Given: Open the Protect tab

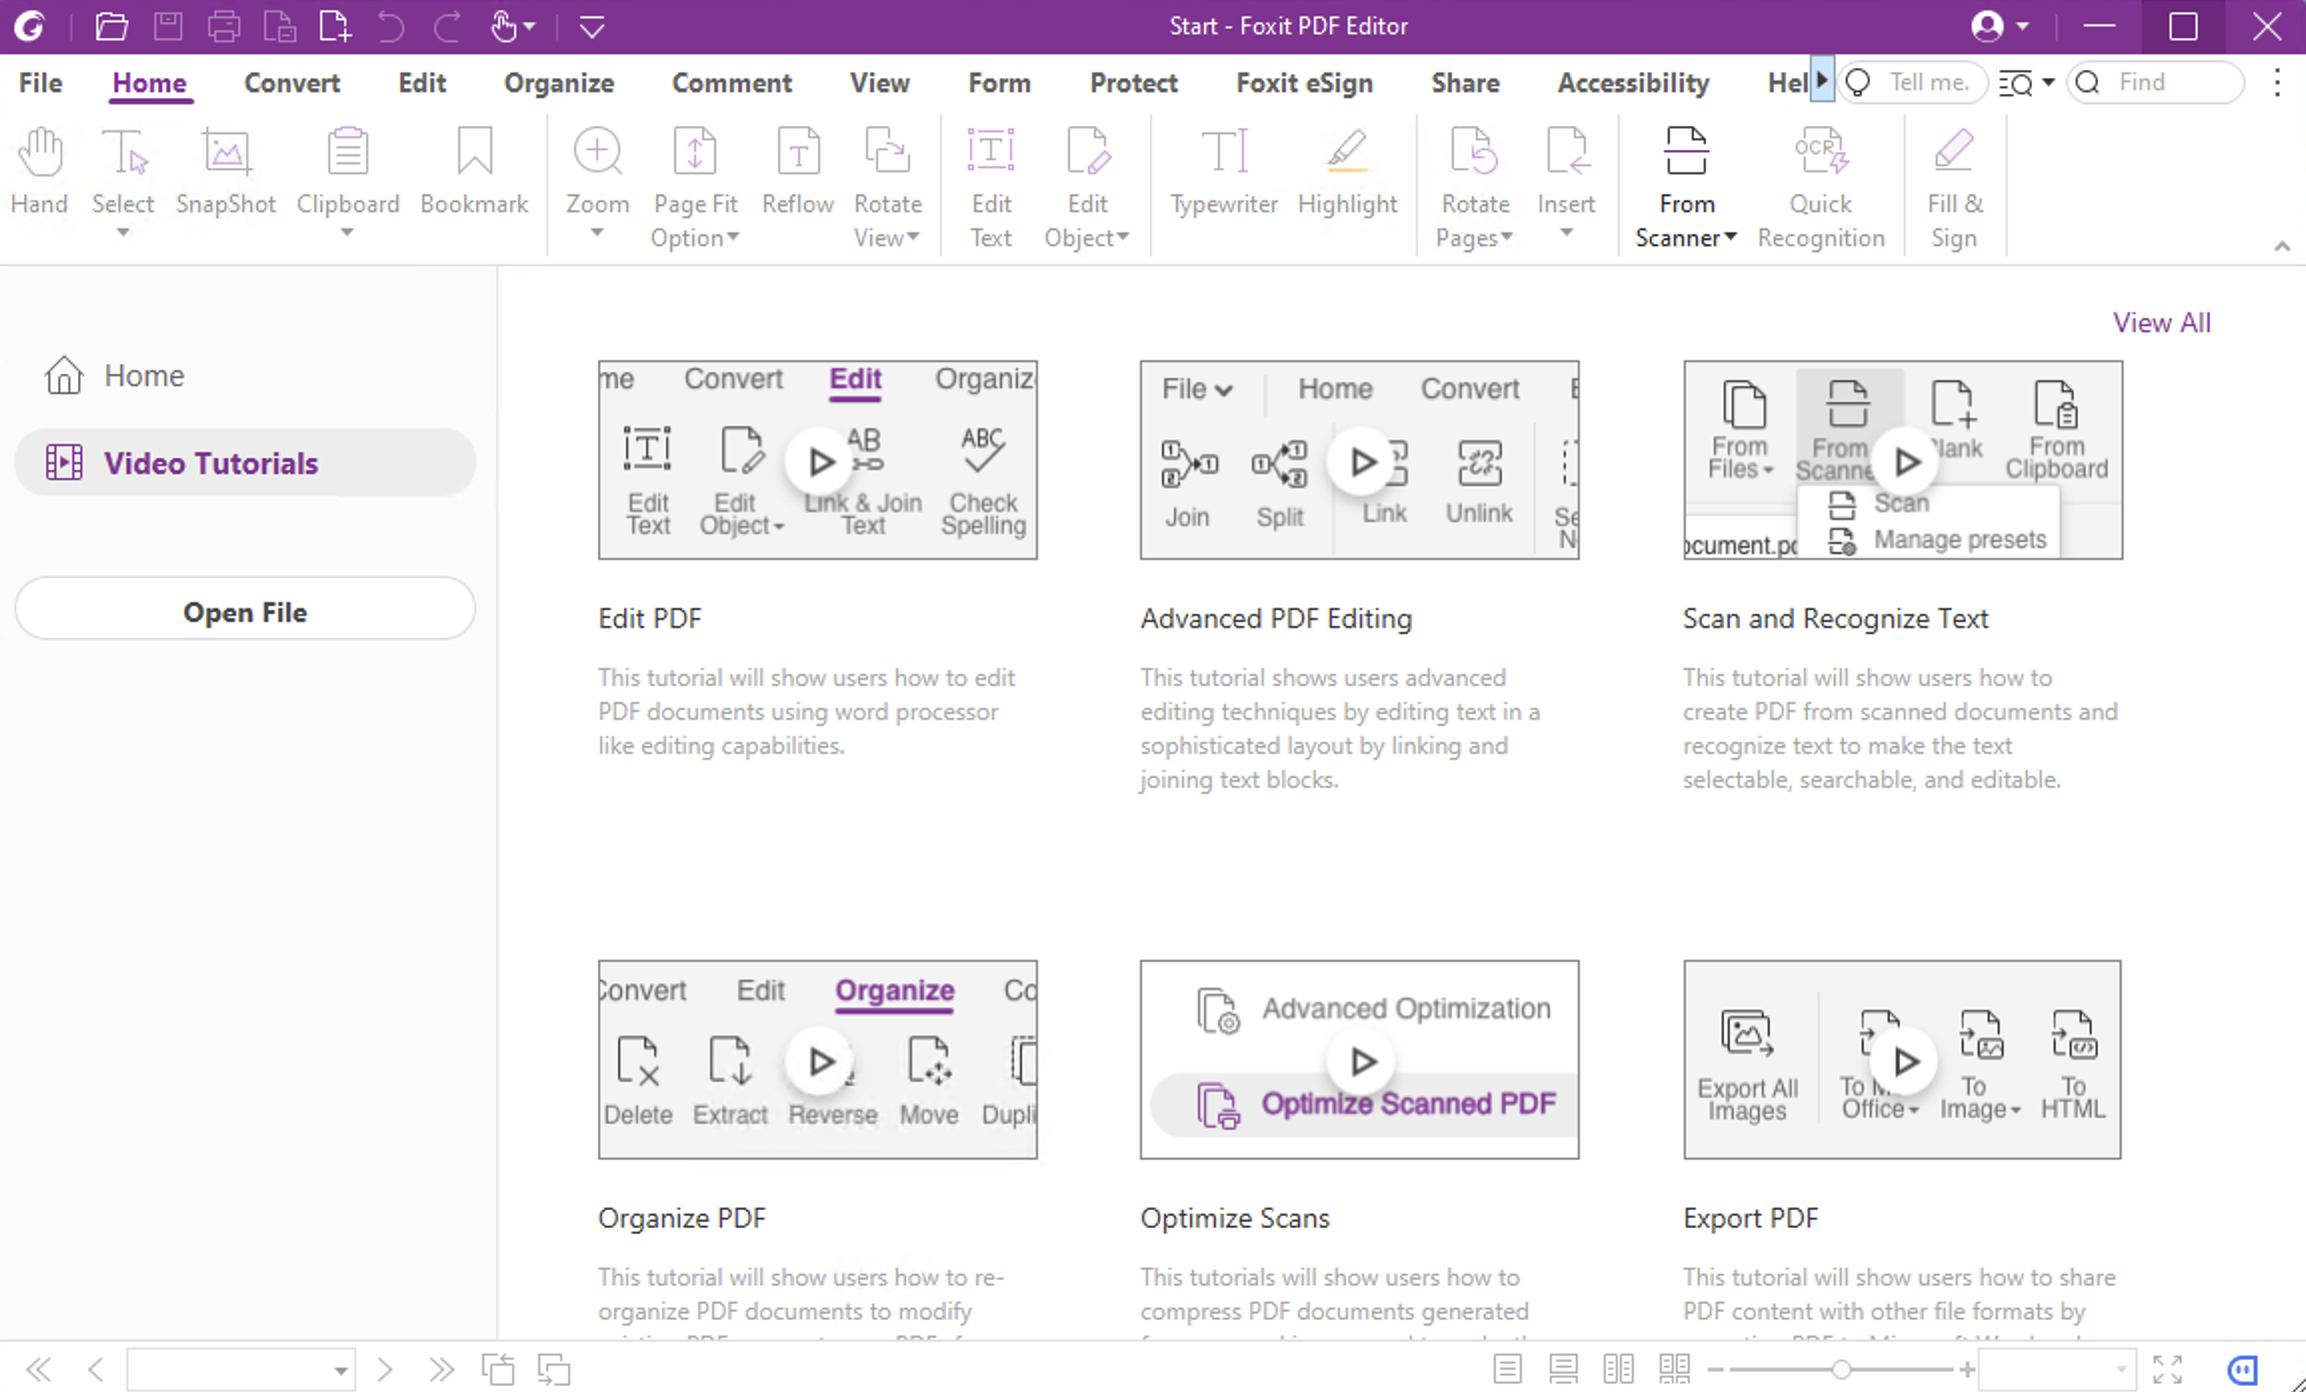Looking at the screenshot, I should [x=1134, y=83].
